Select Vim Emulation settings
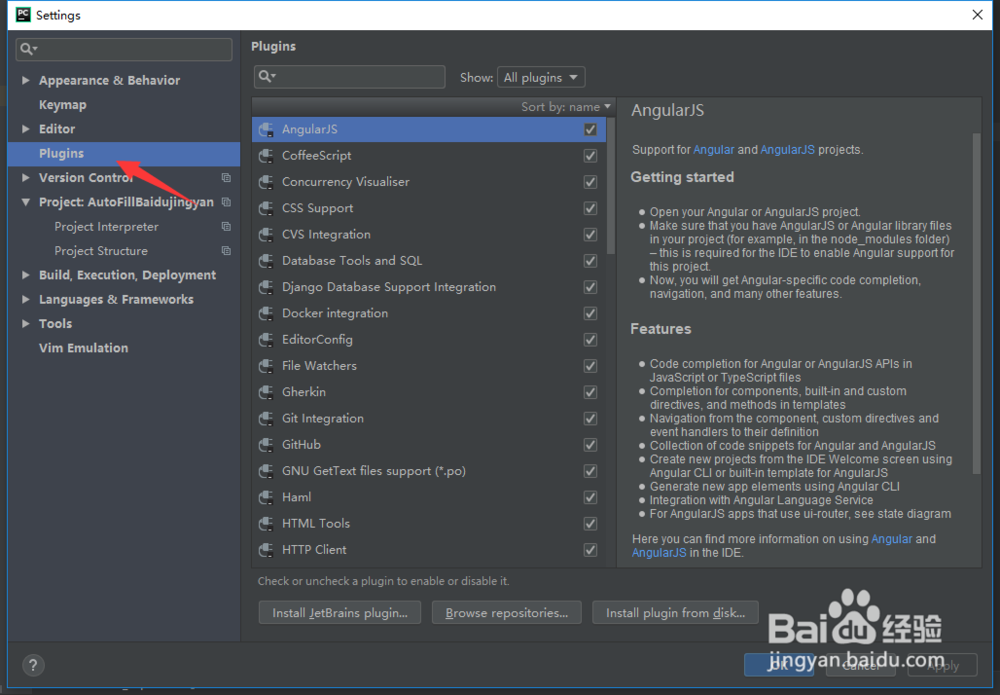Viewport: 1000px width, 695px height. coord(84,348)
